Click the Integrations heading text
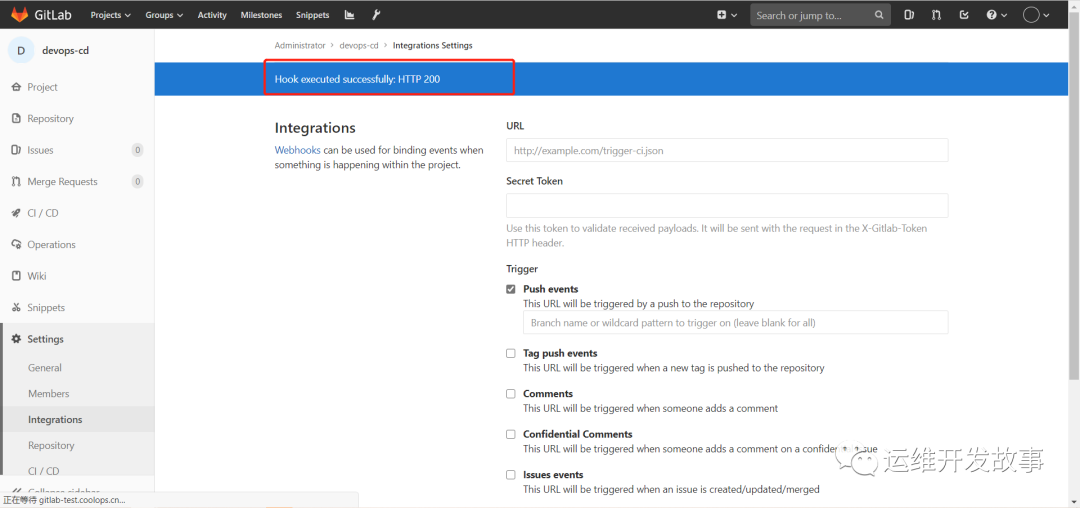 point(315,128)
